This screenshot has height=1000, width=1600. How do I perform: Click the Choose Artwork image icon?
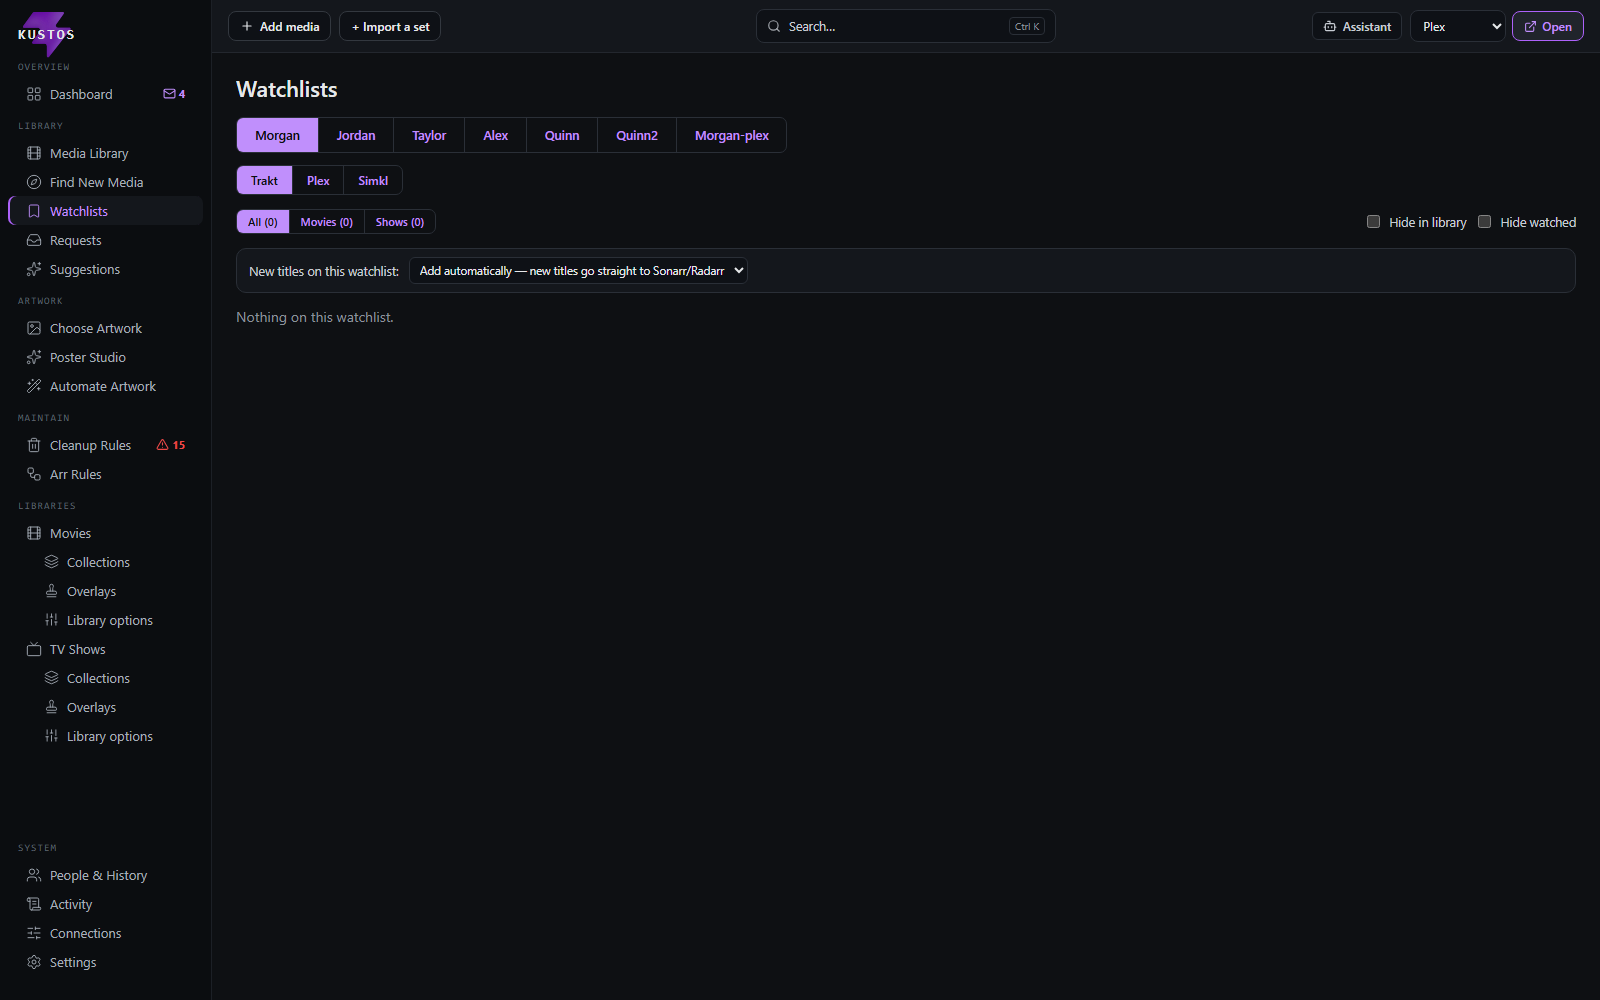(34, 328)
